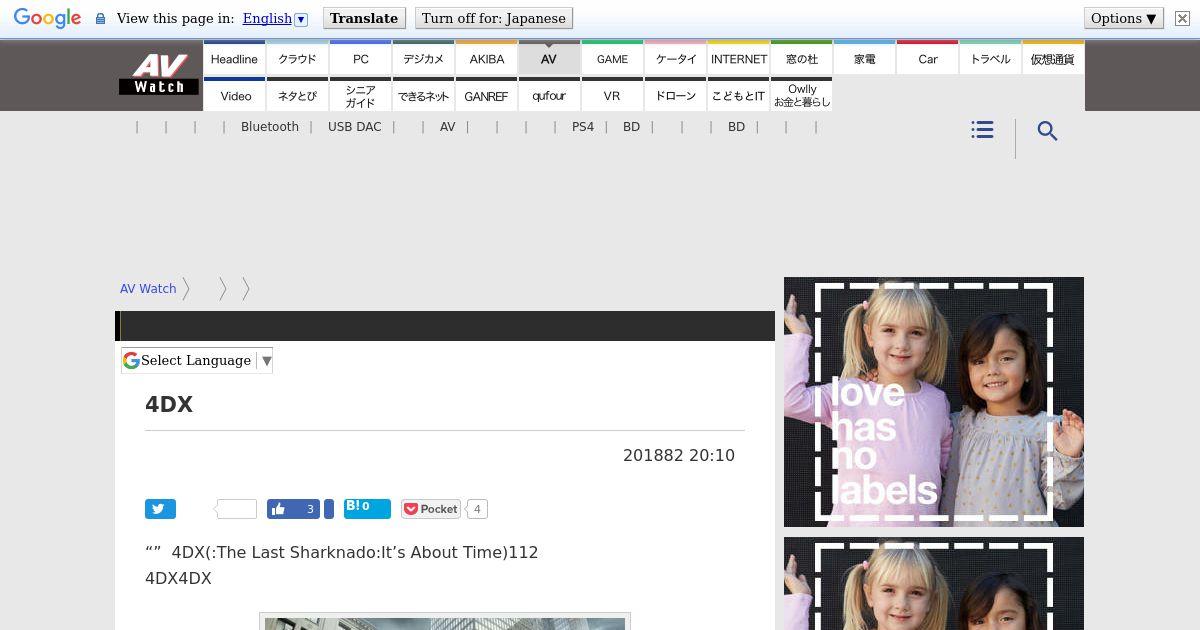Image resolution: width=1200 pixels, height=630 pixels.
Task: Click the lock icon beside View this page
Action: point(100,19)
